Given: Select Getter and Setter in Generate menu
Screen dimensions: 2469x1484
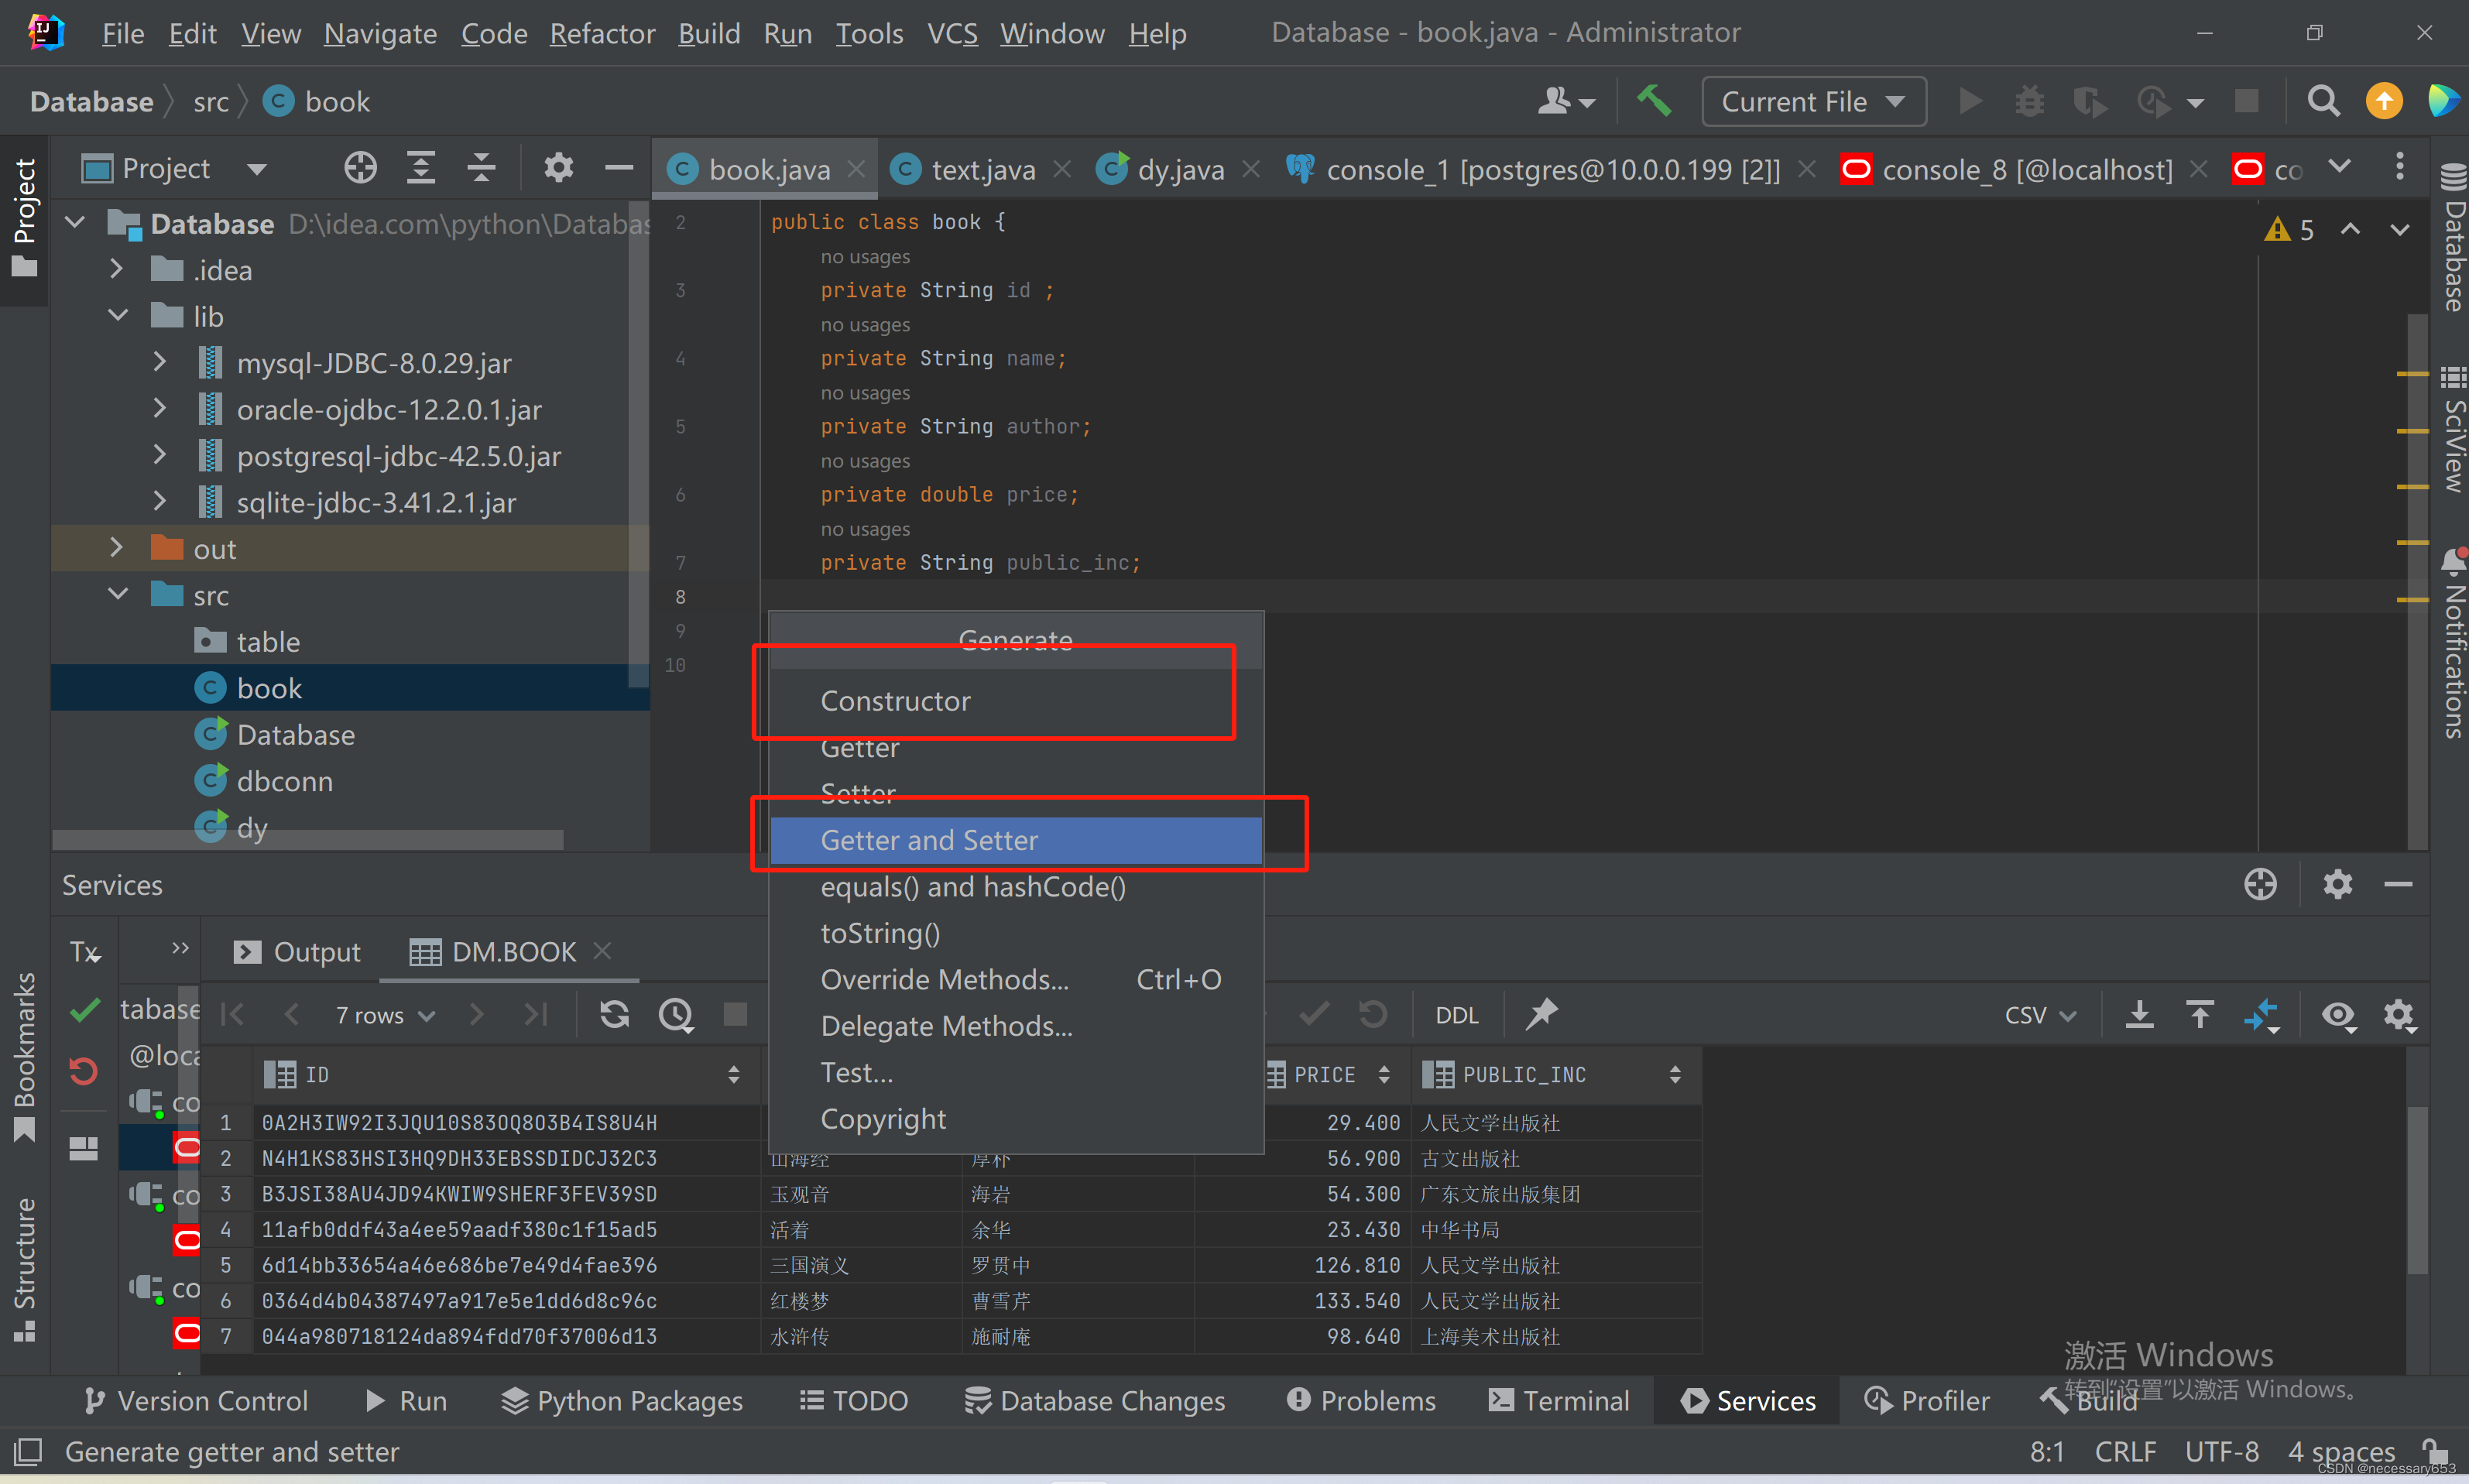Looking at the screenshot, I should tap(928, 840).
